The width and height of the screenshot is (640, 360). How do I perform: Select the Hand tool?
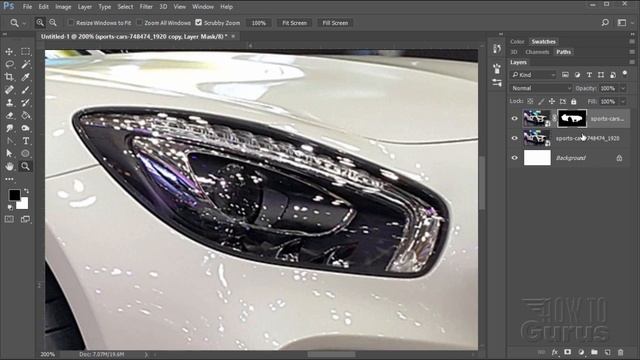9,166
